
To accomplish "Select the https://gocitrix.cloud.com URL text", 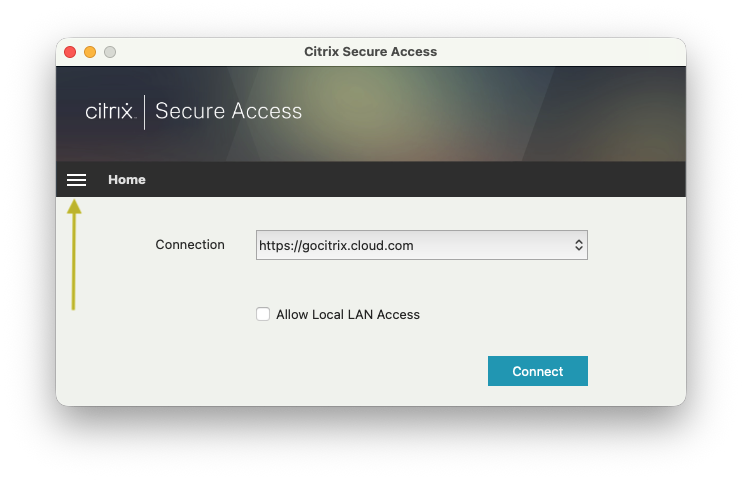I will (336, 245).
